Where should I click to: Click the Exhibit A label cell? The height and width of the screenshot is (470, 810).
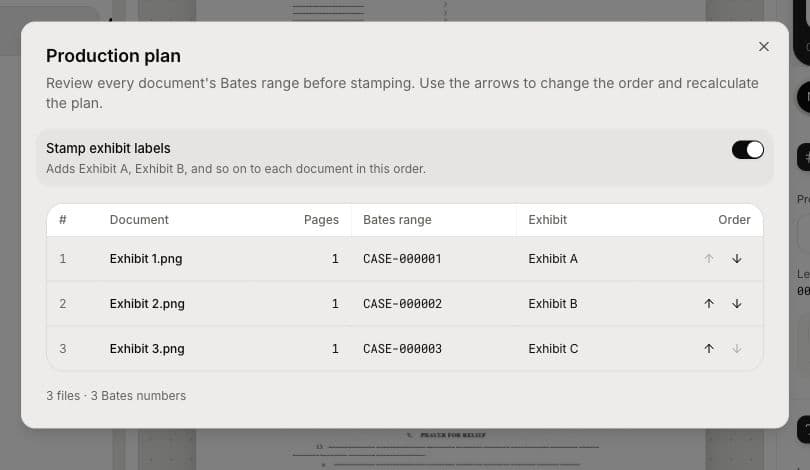pos(553,259)
